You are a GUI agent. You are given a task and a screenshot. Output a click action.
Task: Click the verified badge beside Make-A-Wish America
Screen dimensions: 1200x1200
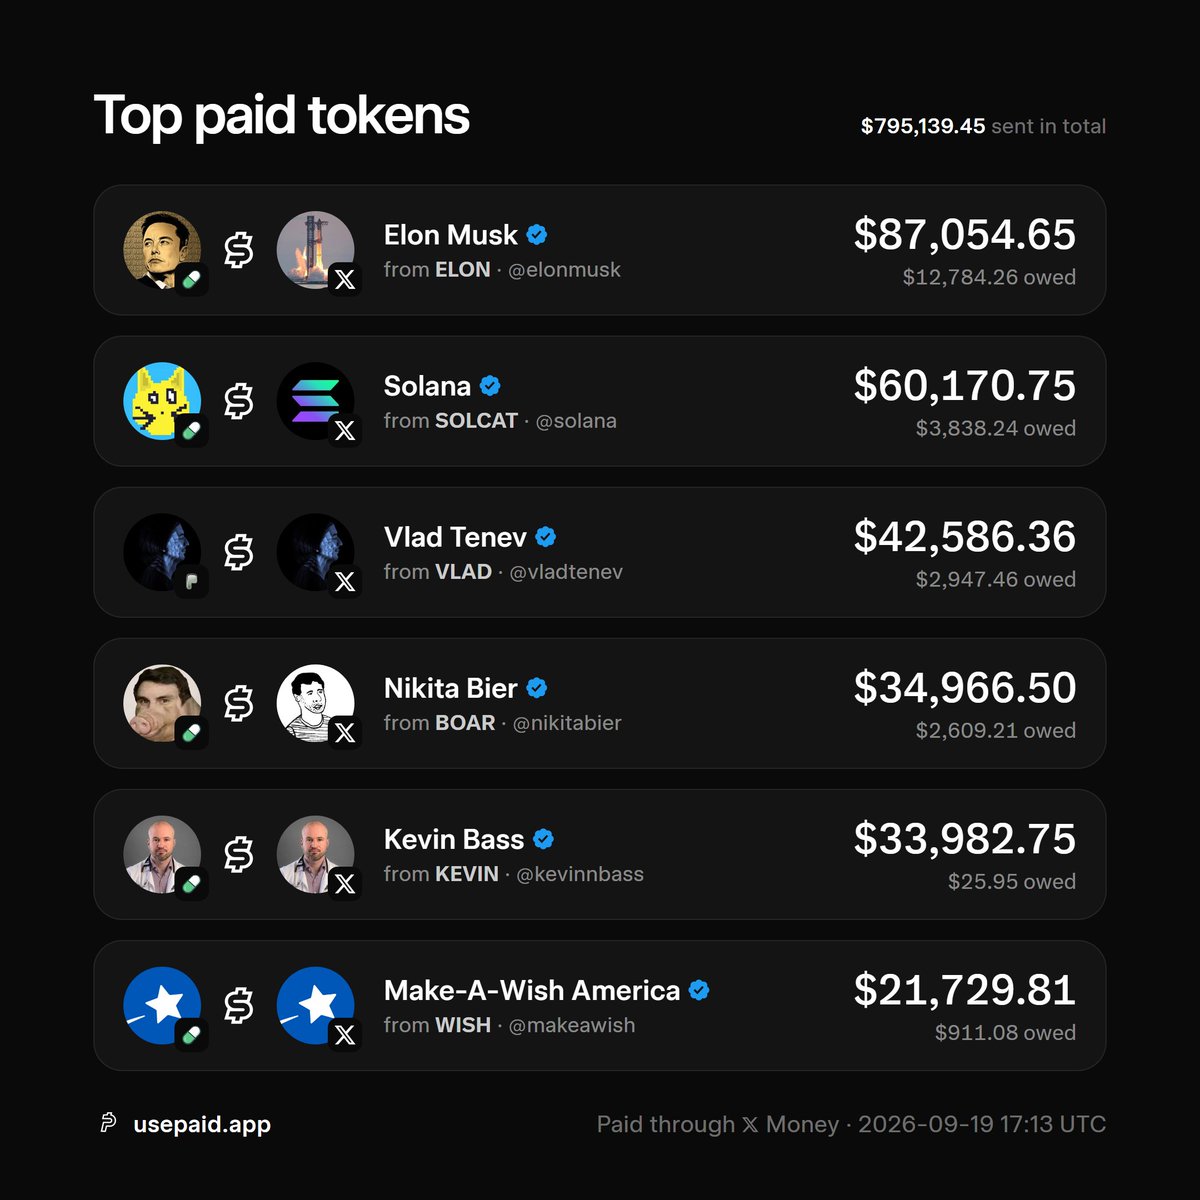[699, 990]
